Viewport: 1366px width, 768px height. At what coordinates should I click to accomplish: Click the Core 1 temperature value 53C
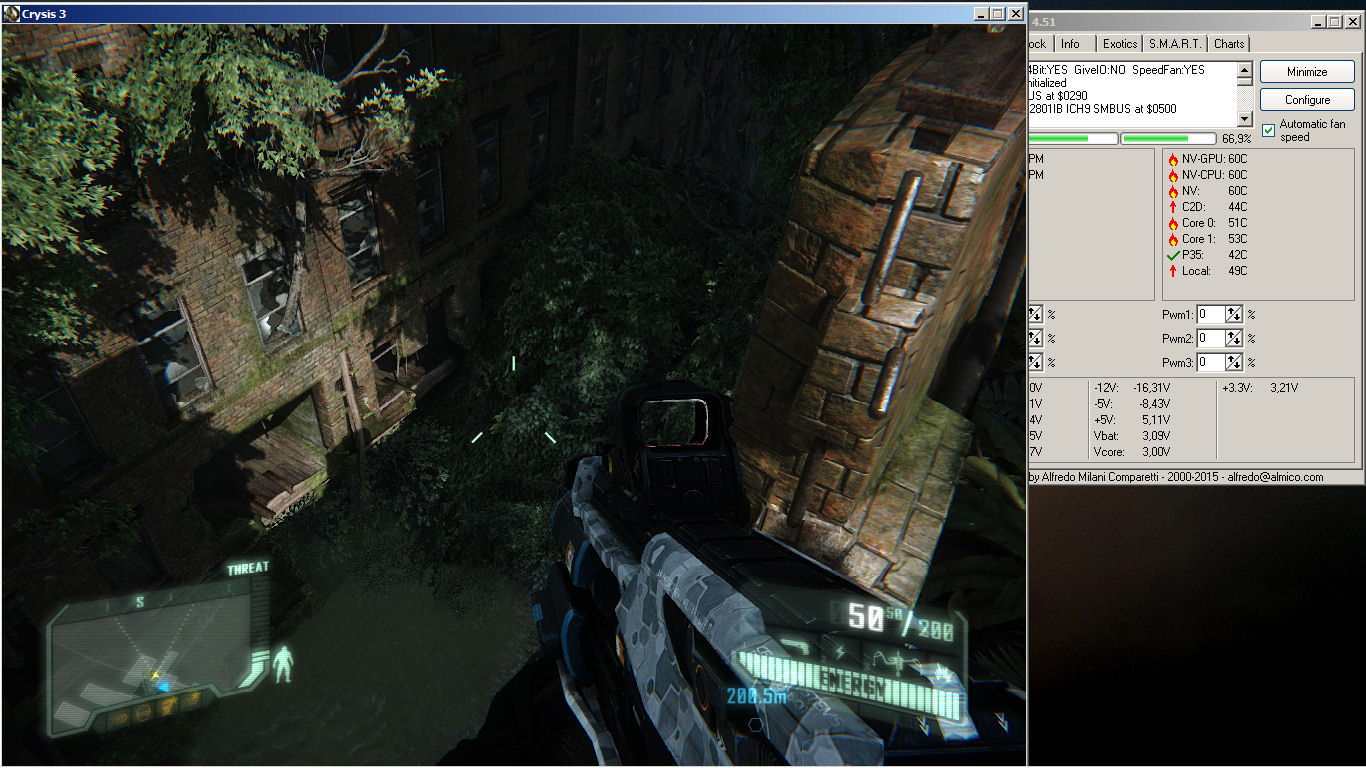[1238, 239]
